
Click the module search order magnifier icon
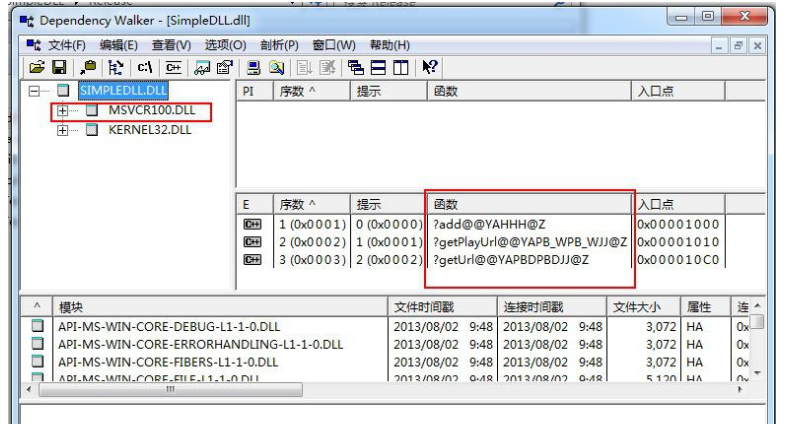[x=276, y=67]
